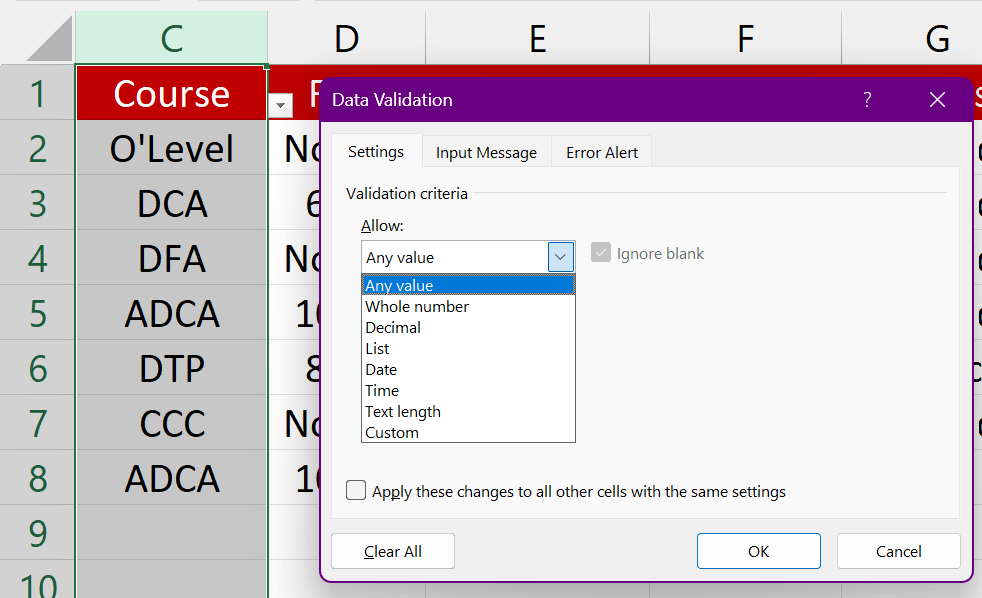Click the filter arrow in Course header
The image size is (982, 598).
[281, 105]
